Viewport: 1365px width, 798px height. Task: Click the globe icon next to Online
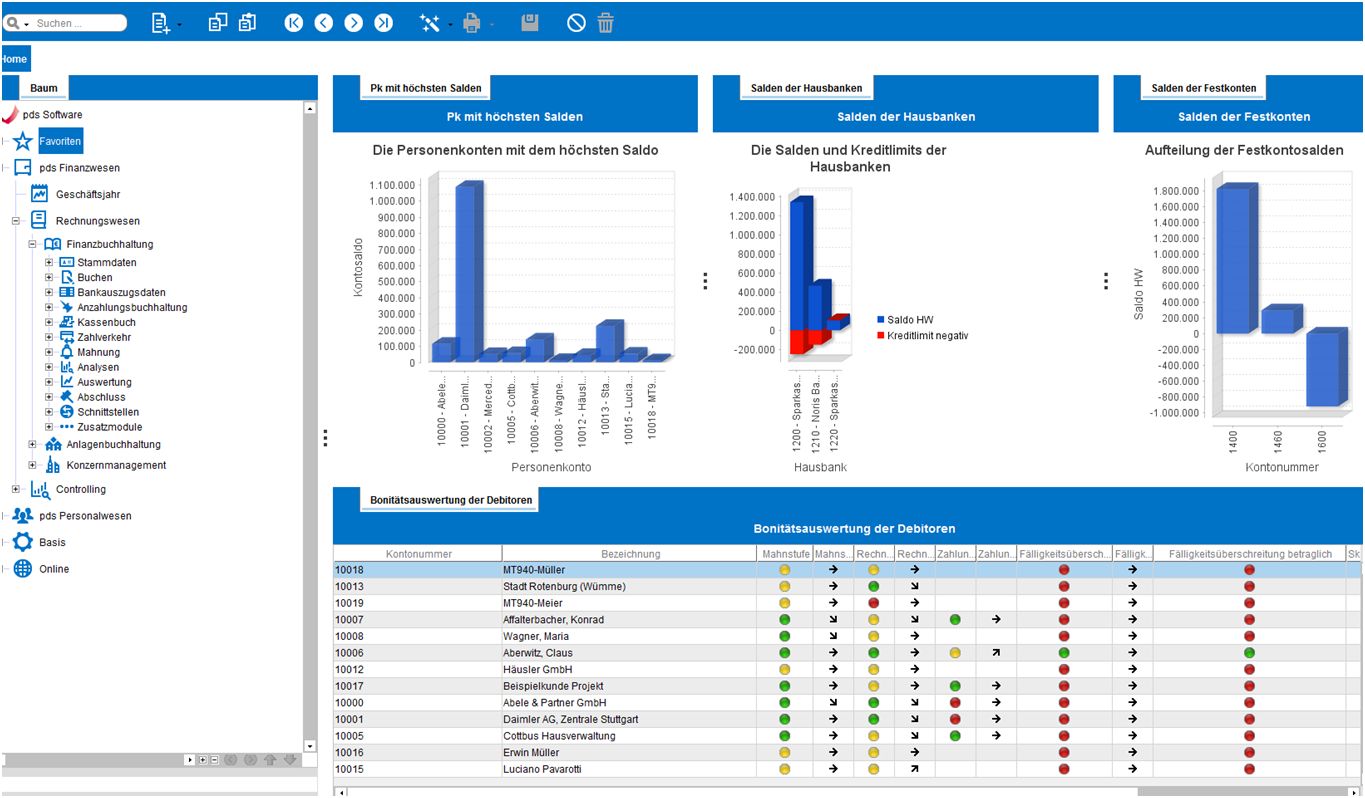tap(23, 569)
